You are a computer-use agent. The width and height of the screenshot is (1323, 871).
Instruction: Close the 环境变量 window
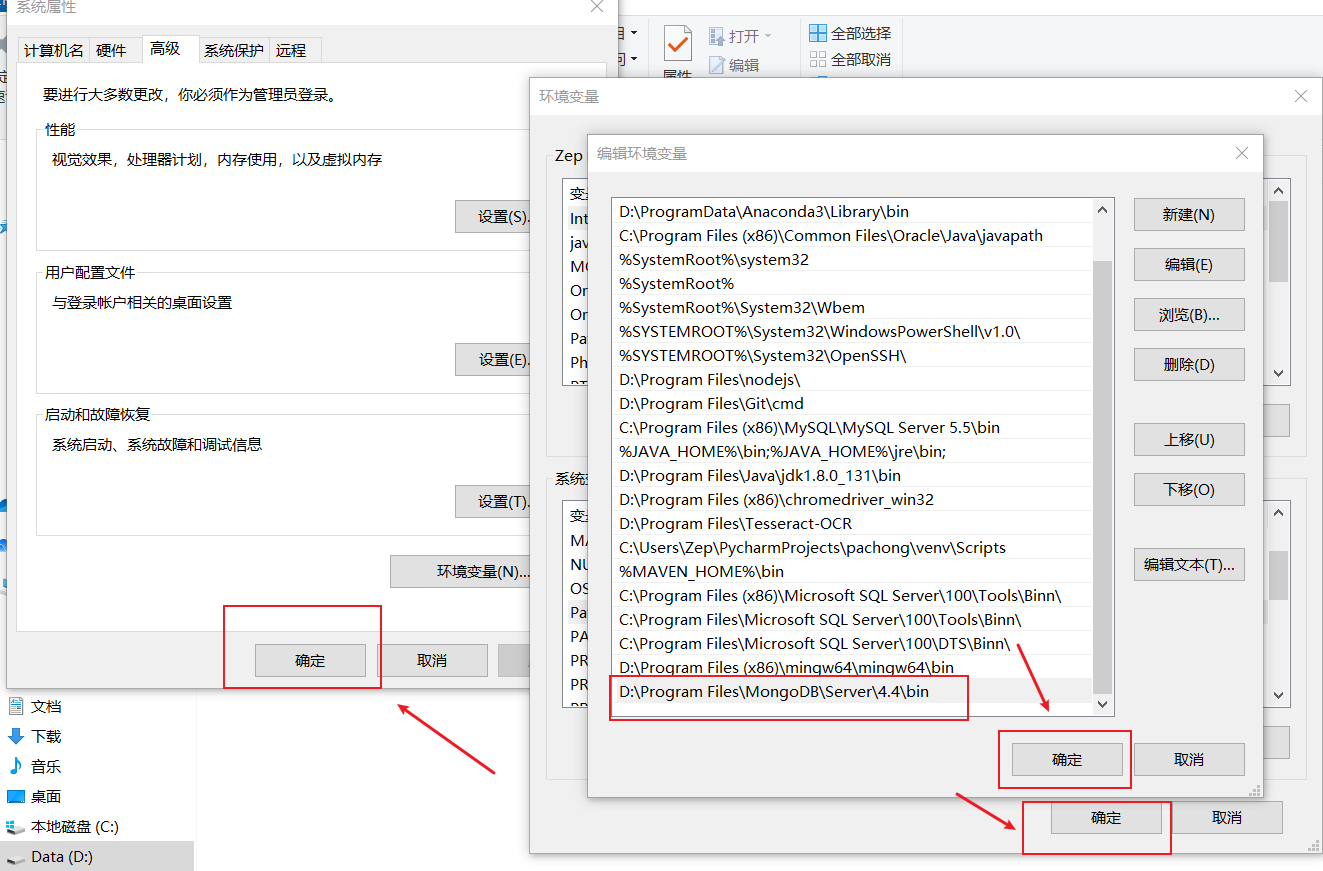tap(1300, 96)
